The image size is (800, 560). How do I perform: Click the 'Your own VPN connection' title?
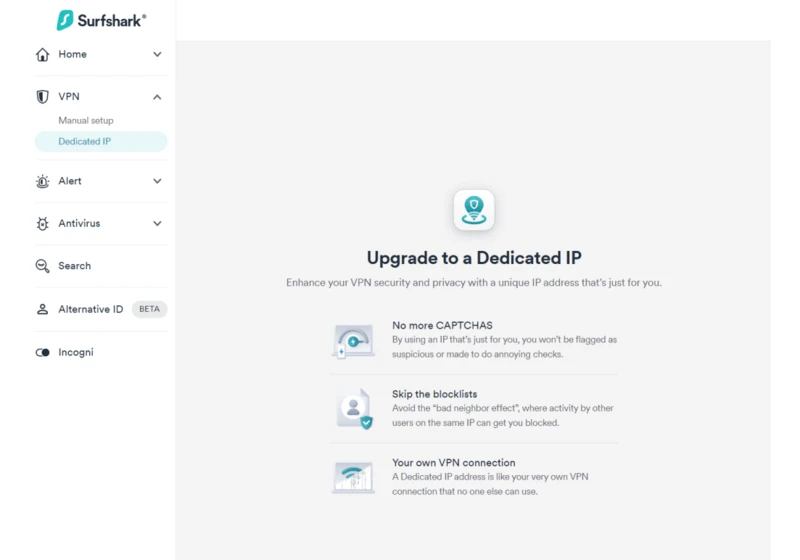pos(454,463)
